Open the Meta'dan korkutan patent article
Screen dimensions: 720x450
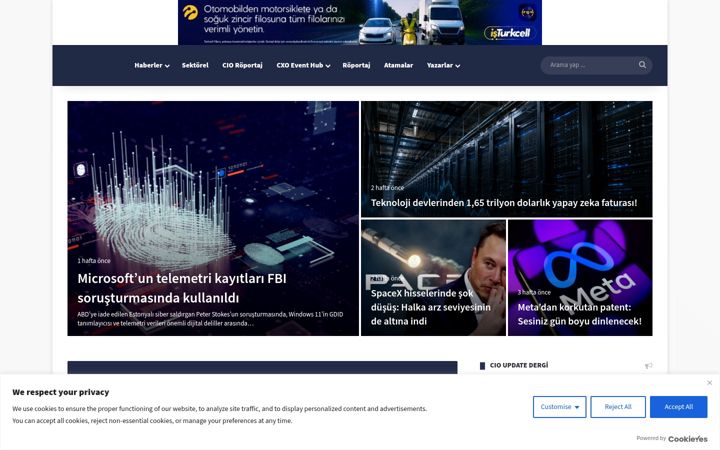tap(579, 314)
